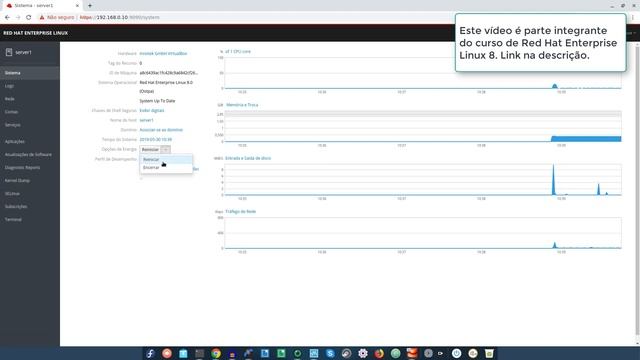
Task: Click the CPU core graph title link
Action: (x=238, y=52)
